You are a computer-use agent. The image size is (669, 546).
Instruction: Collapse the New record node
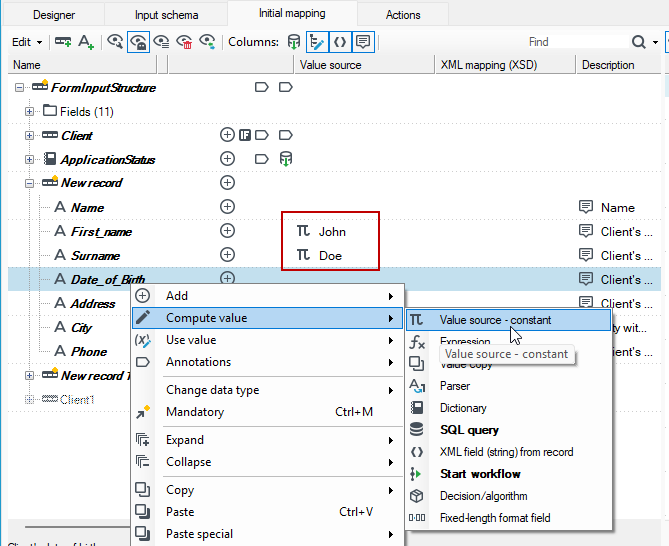pos(29,183)
